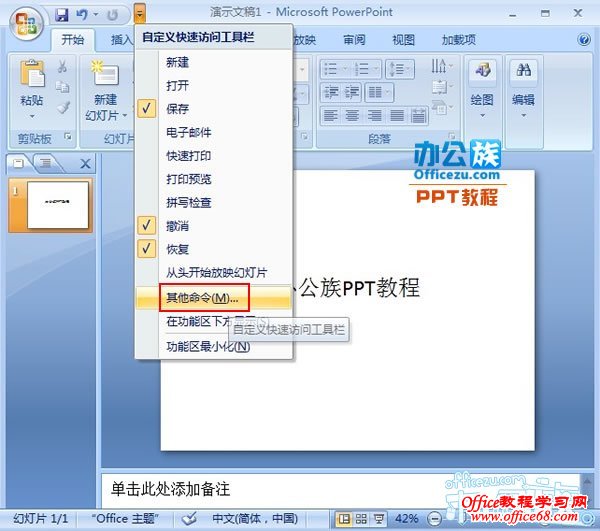The height and width of the screenshot is (531, 600).
Task: Uncheck 撤消 in the quick access menu
Action: (x=214, y=226)
